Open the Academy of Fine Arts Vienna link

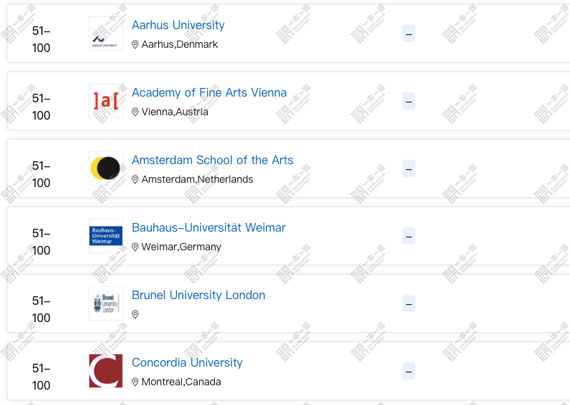click(x=209, y=93)
